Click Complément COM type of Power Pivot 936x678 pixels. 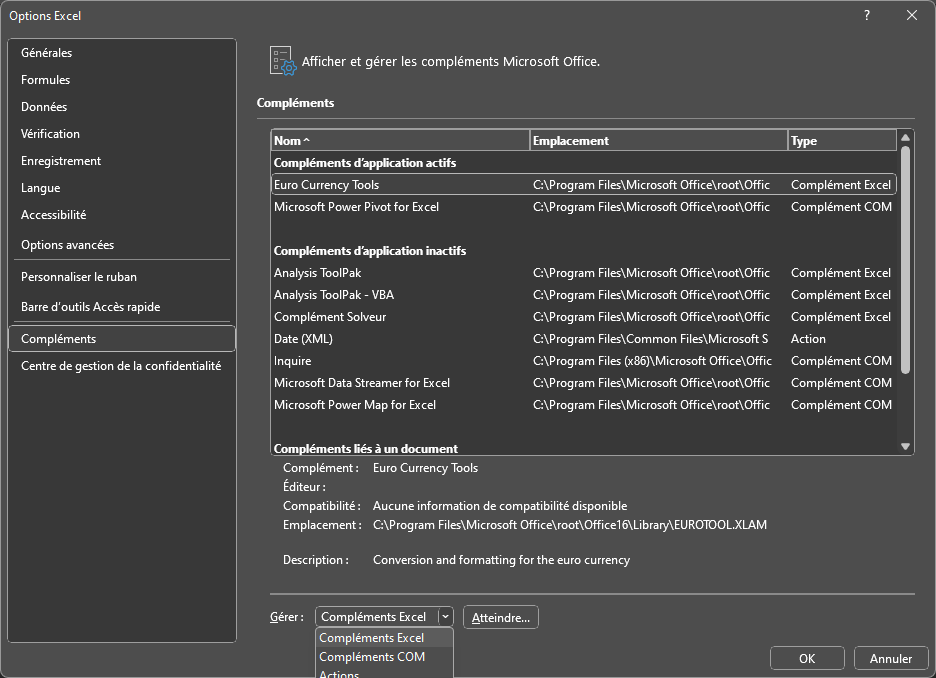[x=841, y=207]
